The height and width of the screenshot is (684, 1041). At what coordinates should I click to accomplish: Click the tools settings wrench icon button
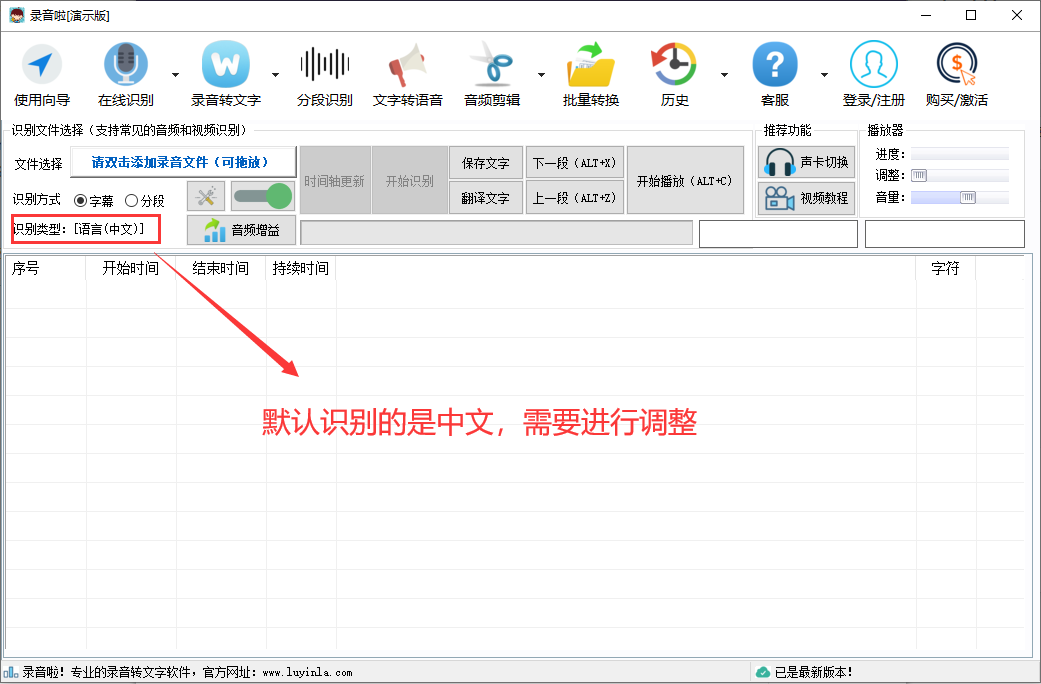(206, 197)
